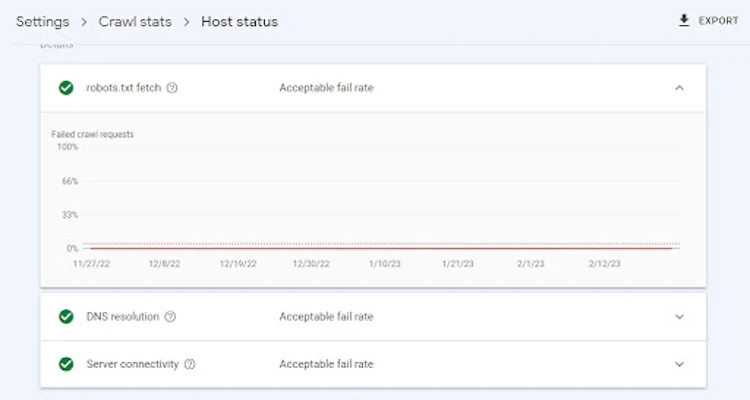Click the 11/27/22 date label
This screenshot has height=400, width=750.
pyautogui.click(x=91, y=264)
